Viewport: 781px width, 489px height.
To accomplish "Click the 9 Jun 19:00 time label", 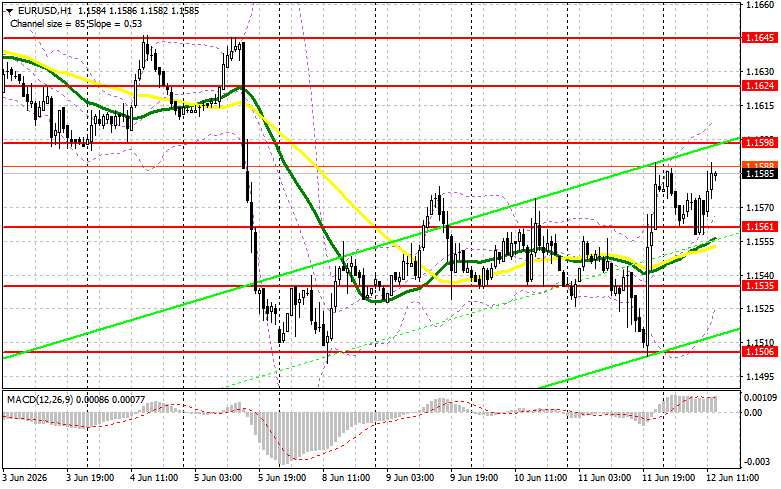I will coord(474,478).
